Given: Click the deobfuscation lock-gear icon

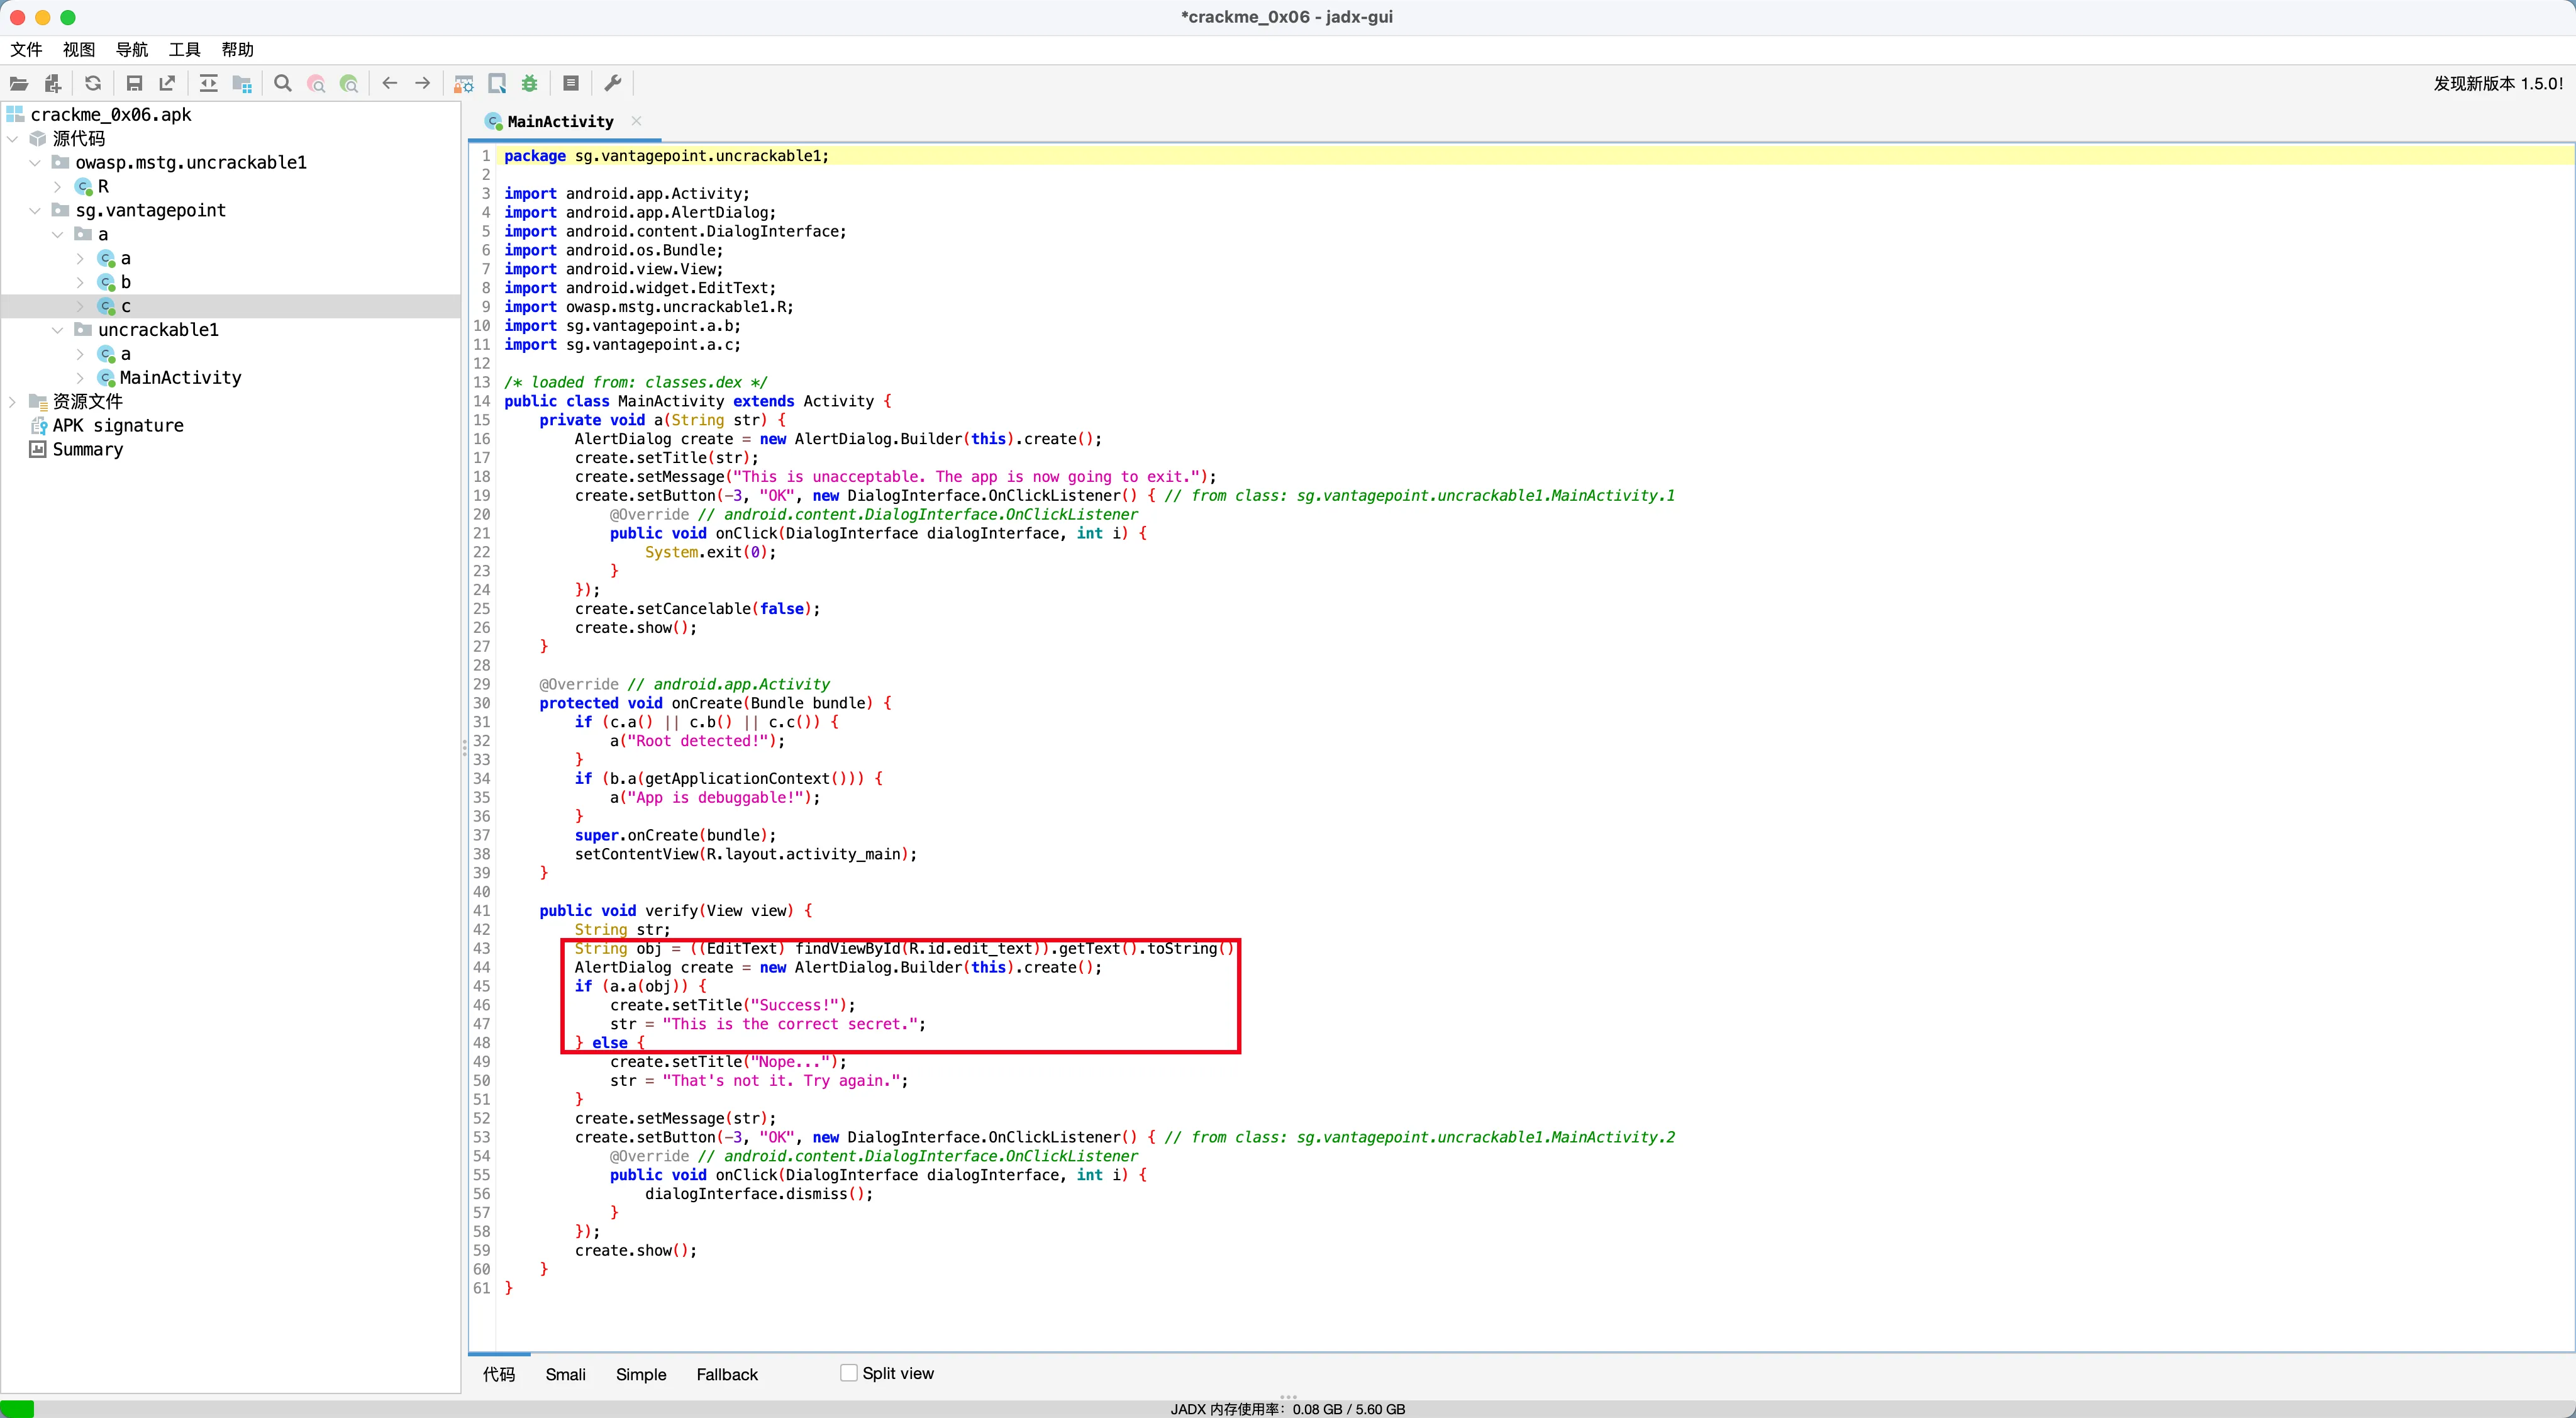Looking at the screenshot, I should [463, 84].
